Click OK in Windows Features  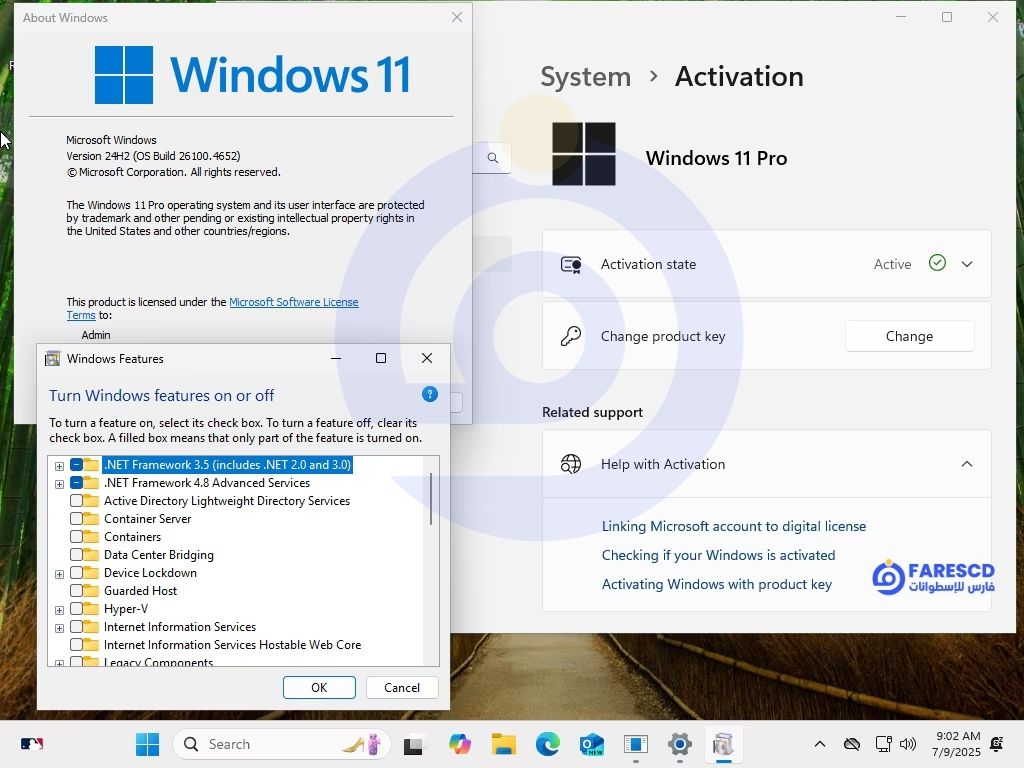(319, 688)
